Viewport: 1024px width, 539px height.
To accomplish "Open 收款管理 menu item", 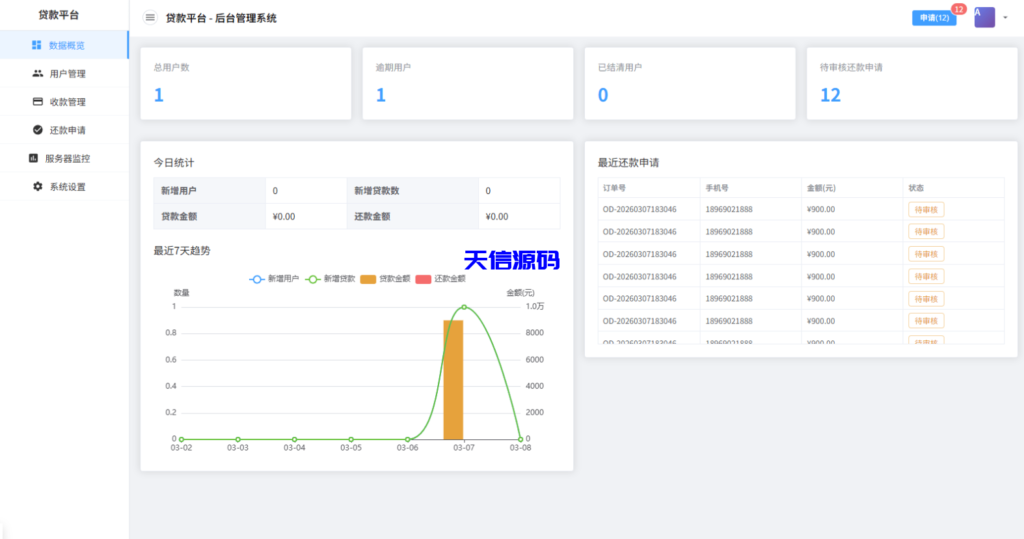I will tap(64, 102).
